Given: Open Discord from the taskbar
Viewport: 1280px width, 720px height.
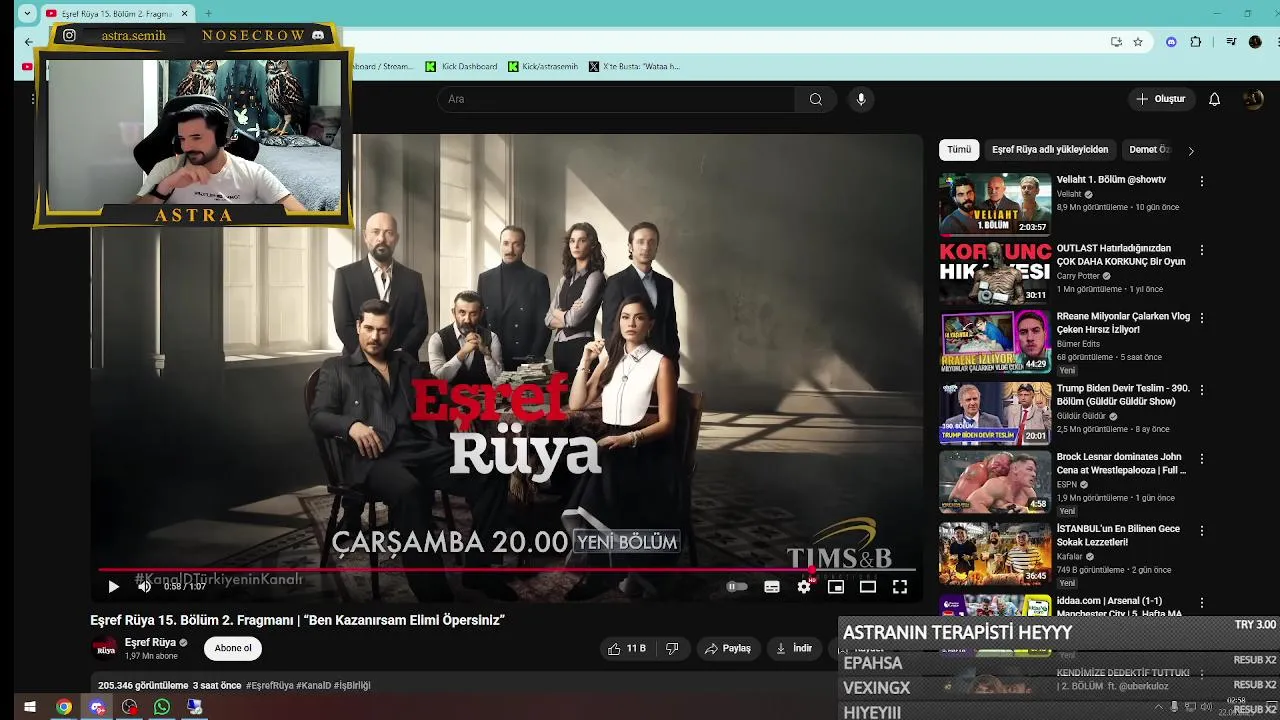Looking at the screenshot, I should click(97, 707).
